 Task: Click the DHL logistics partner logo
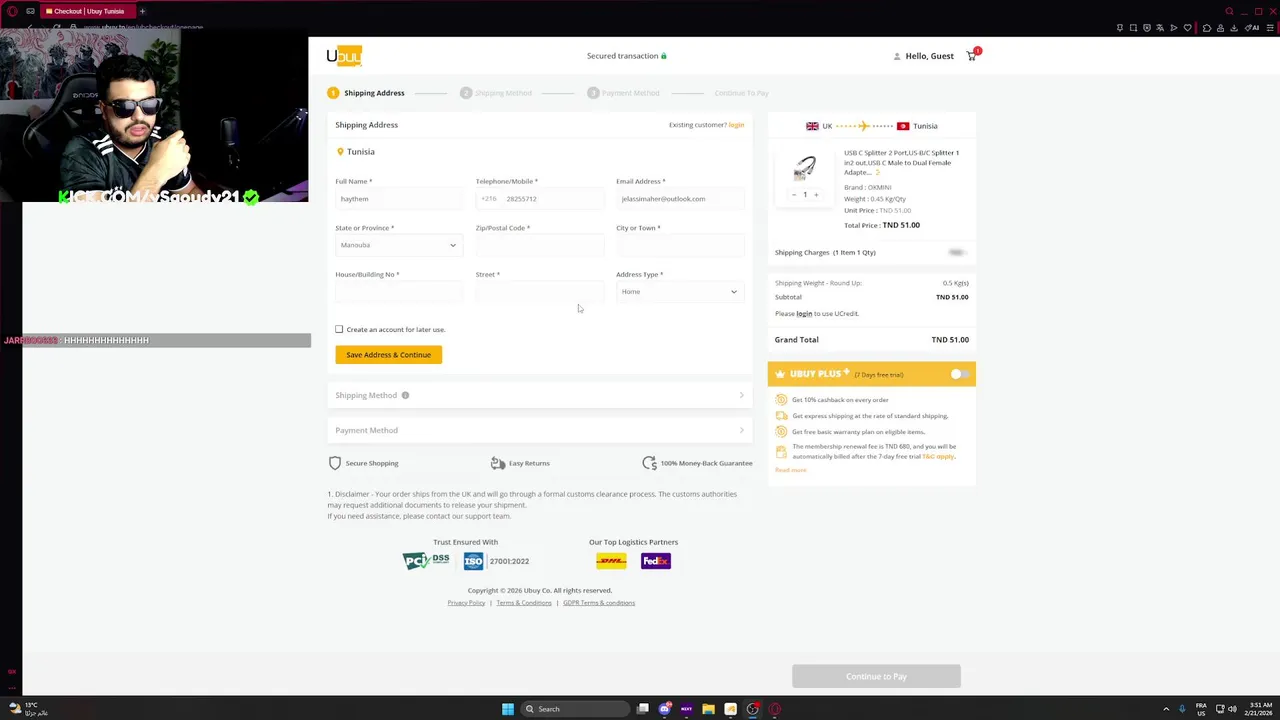(x=611, y=561)
